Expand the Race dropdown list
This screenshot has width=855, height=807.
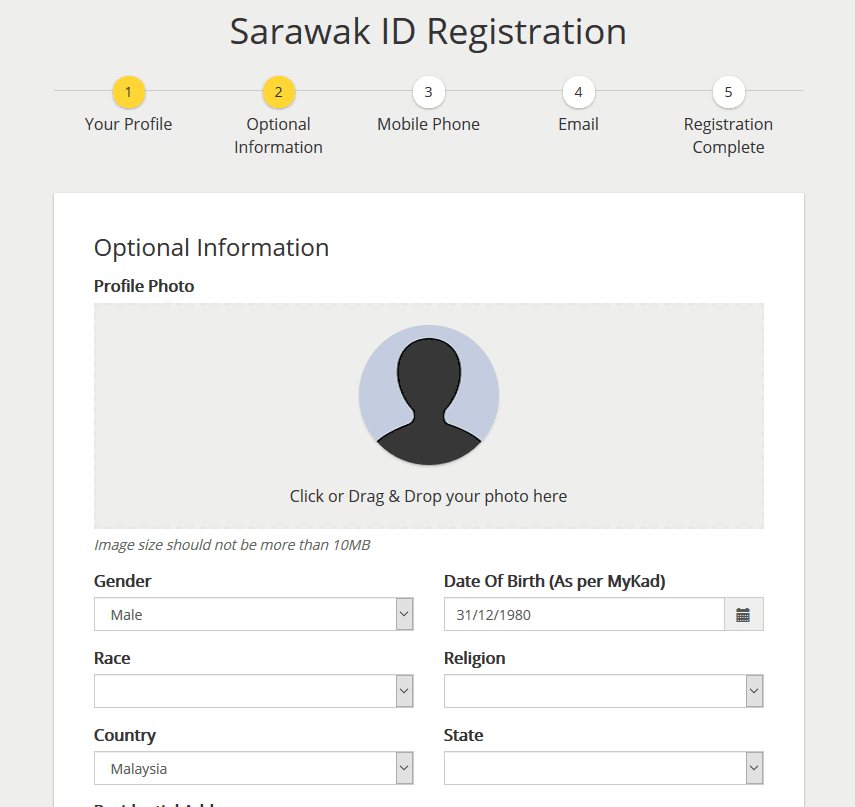(x=253, y=691)
